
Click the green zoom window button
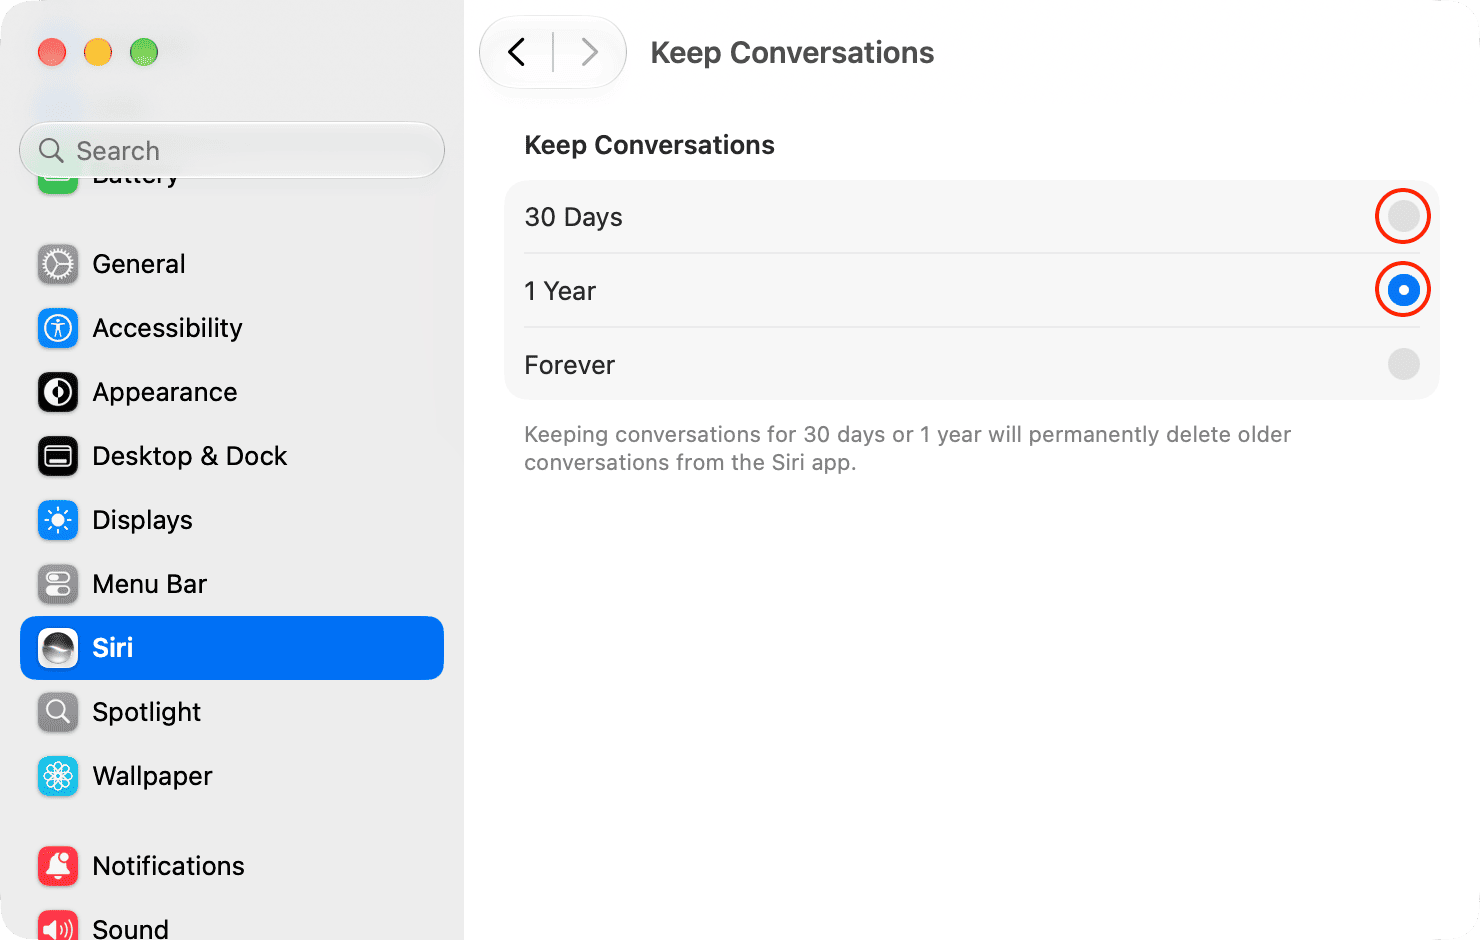click(144, 52)
